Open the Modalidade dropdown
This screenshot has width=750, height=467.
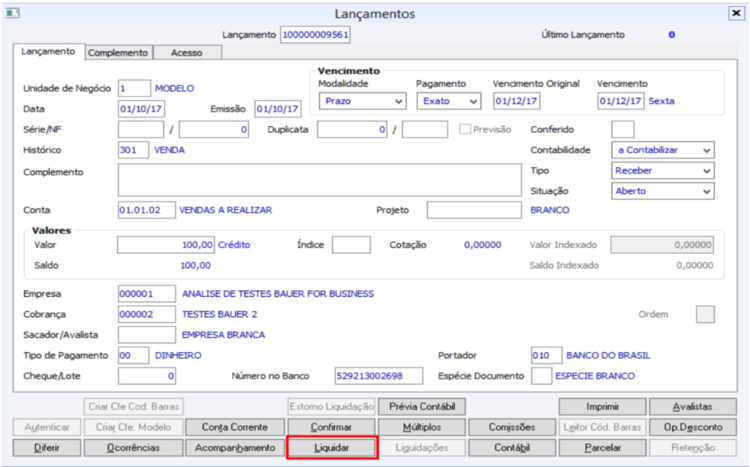tap(363, 101)
